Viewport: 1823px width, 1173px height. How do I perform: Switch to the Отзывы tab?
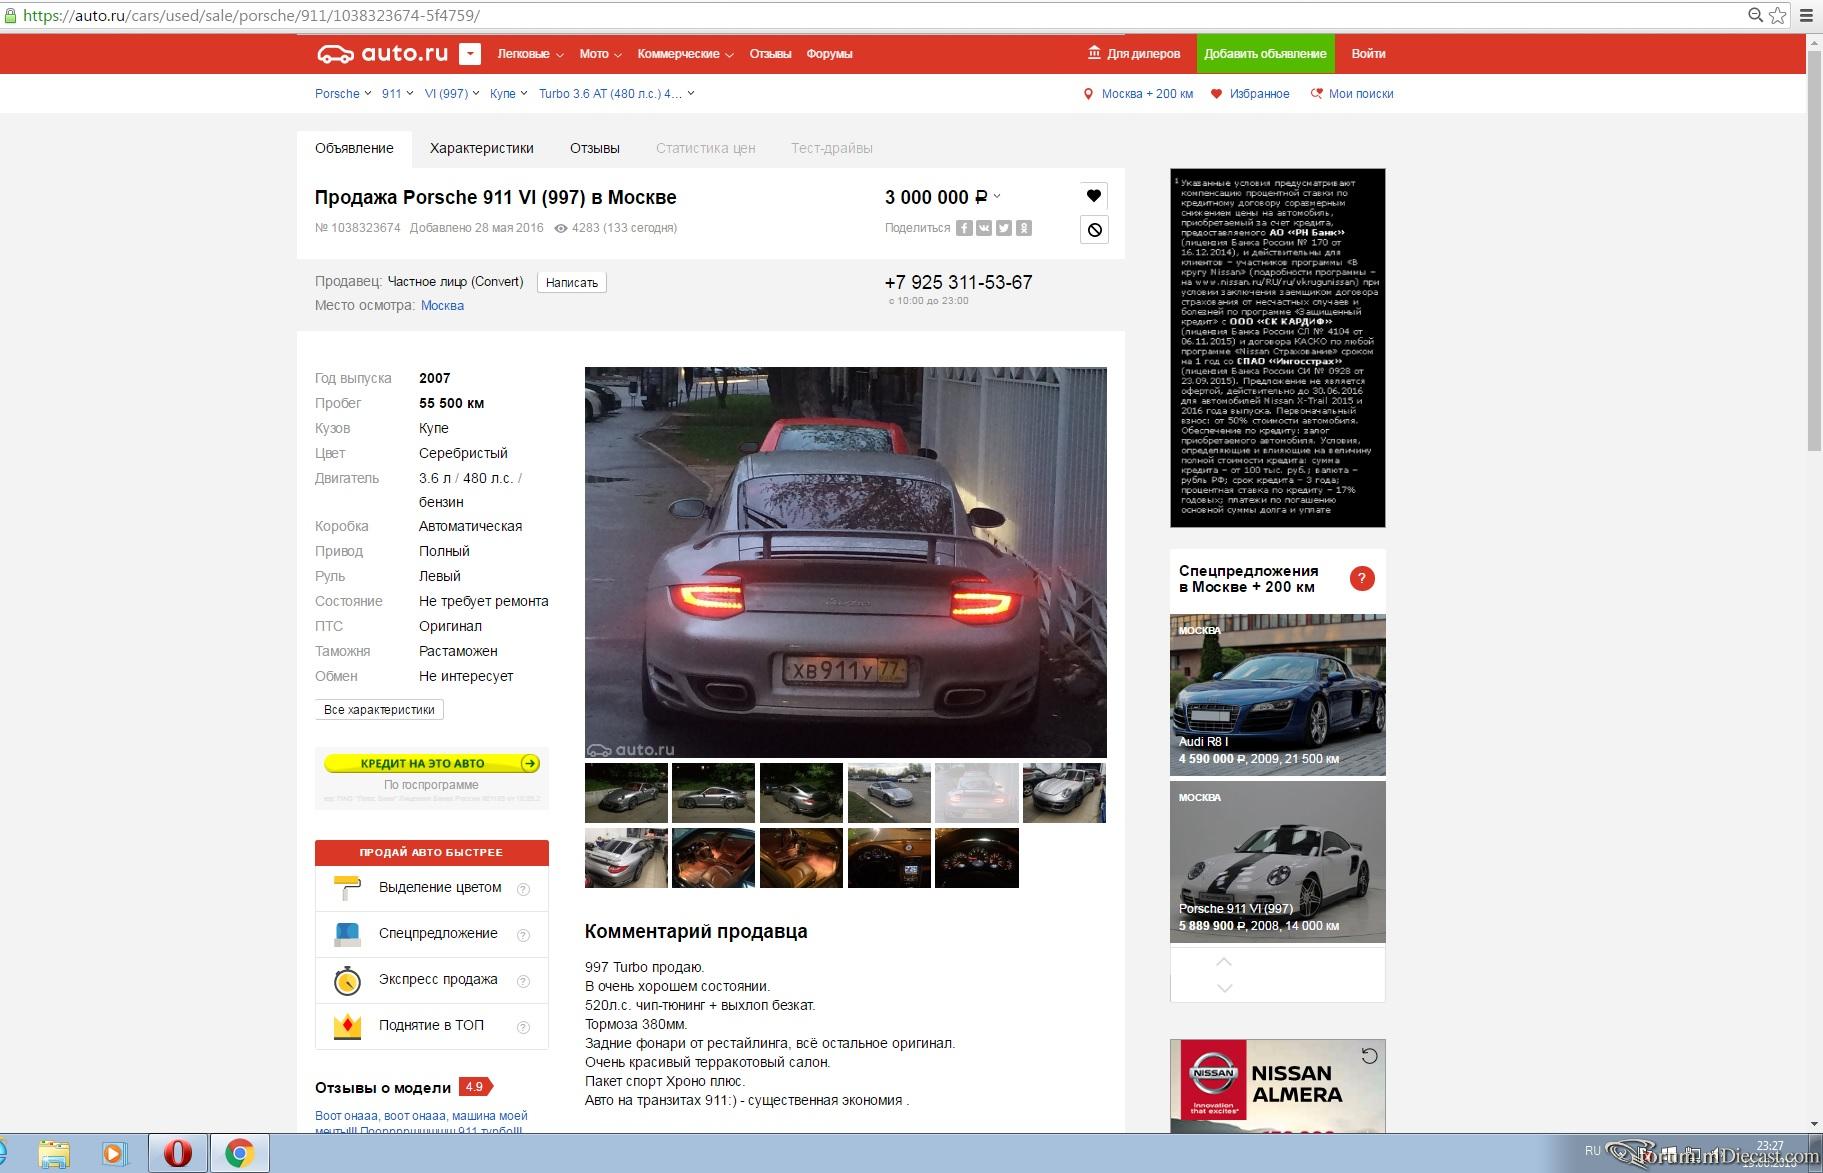point(595,148)
